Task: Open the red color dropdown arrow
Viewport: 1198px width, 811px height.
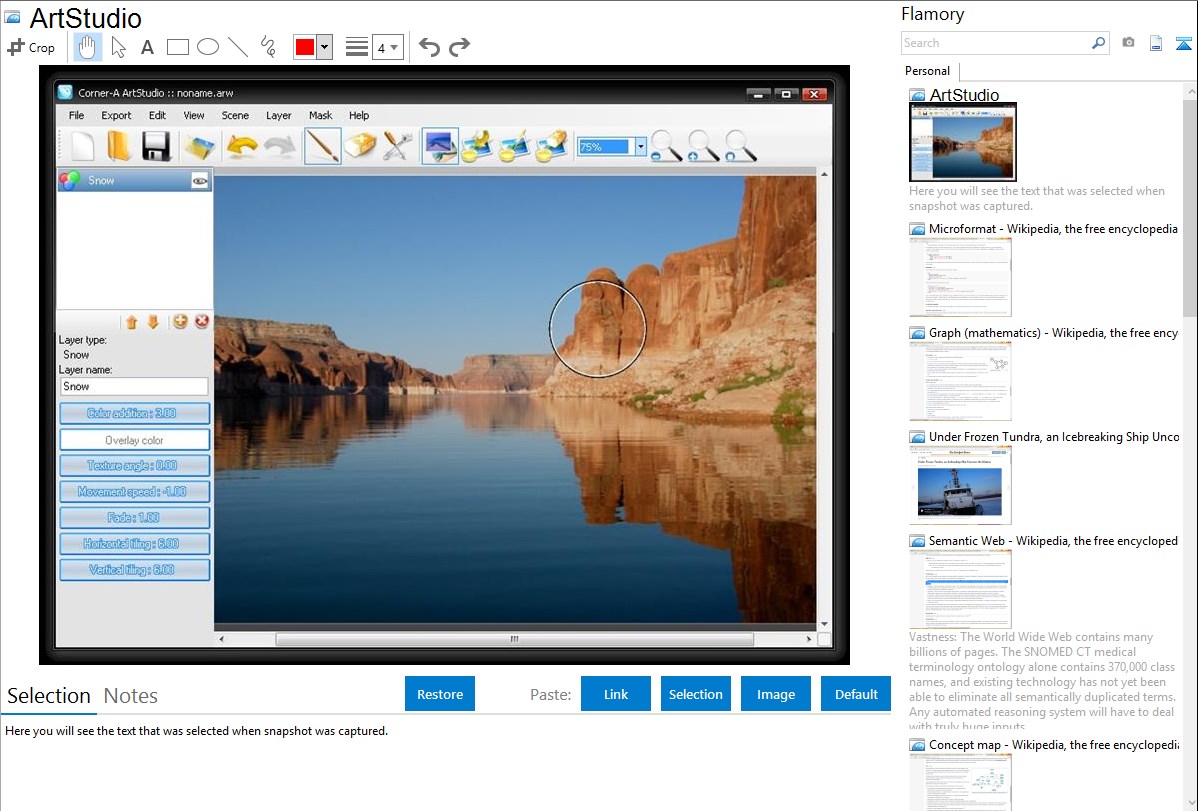Action: 324,47
